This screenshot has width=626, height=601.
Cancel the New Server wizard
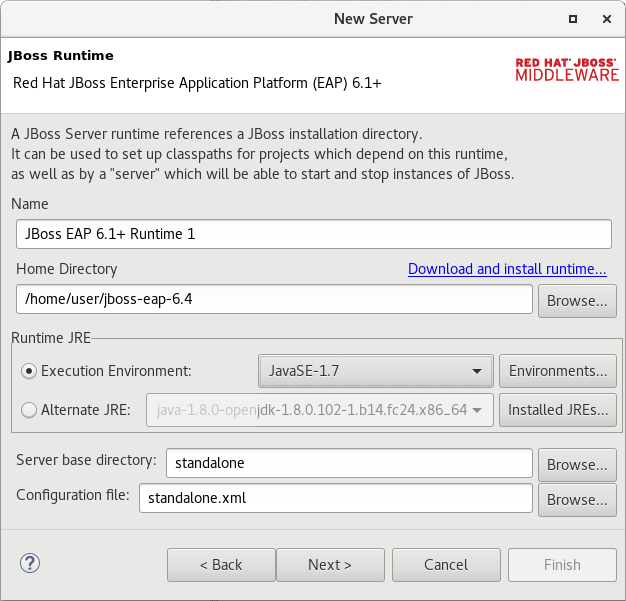click(x=446, y=565)
